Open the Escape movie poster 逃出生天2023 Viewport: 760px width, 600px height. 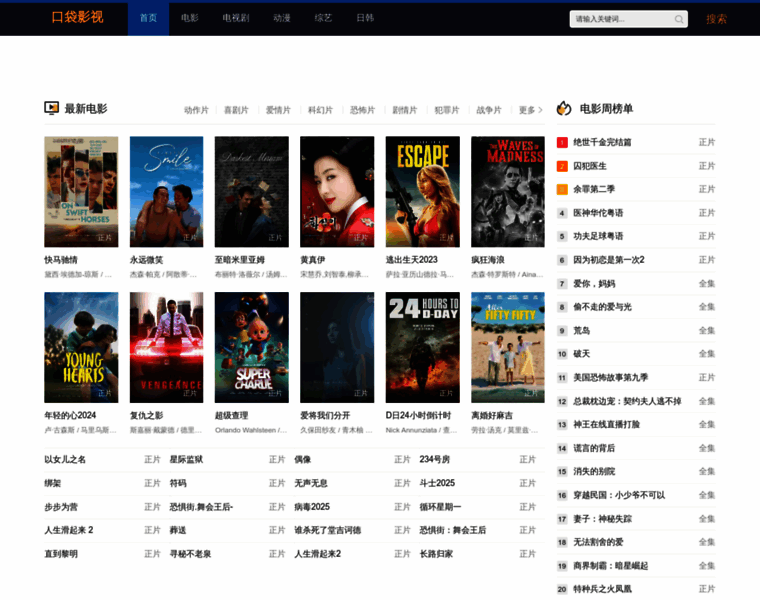pyautogui.click(x=423, y=192)
